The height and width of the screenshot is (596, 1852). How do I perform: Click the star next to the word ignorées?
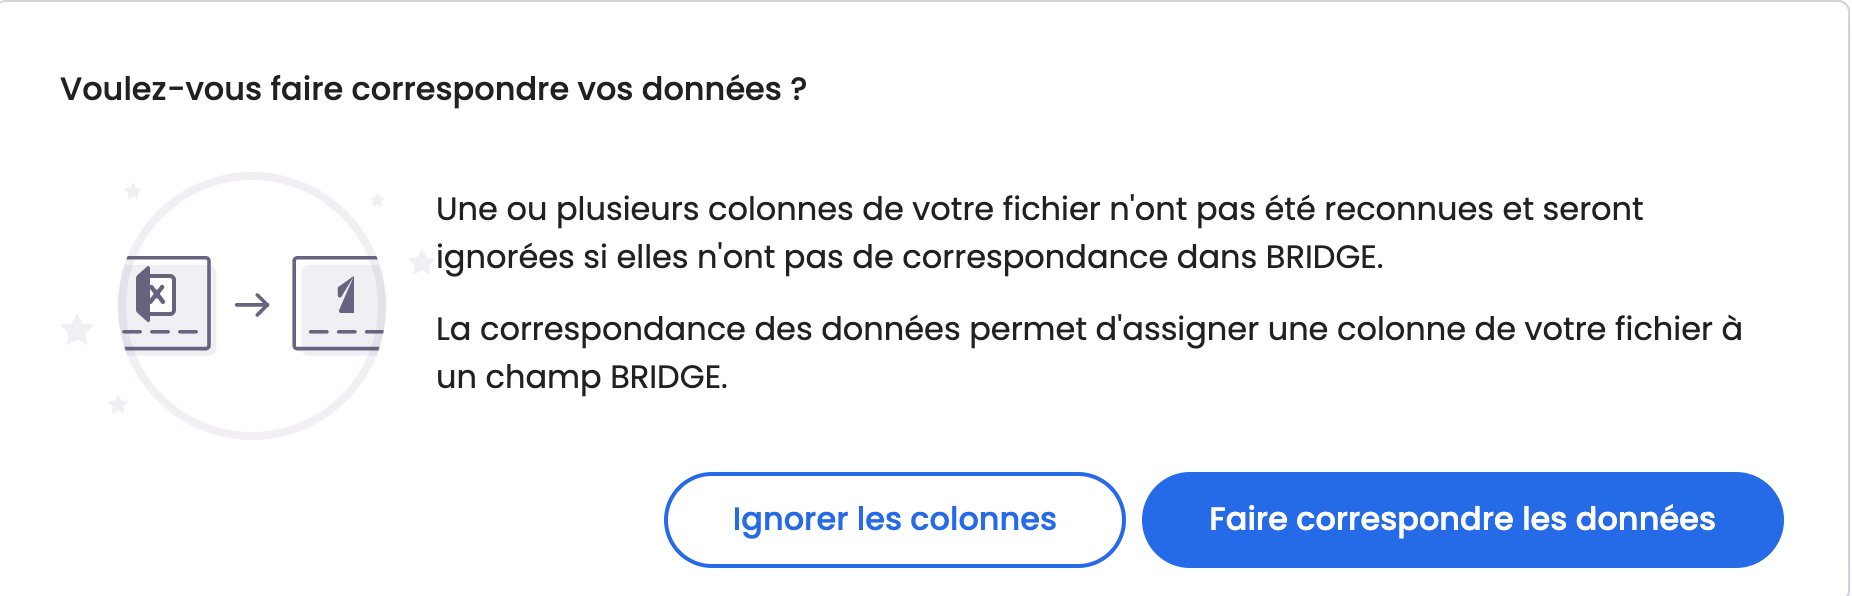coord(421,261)
